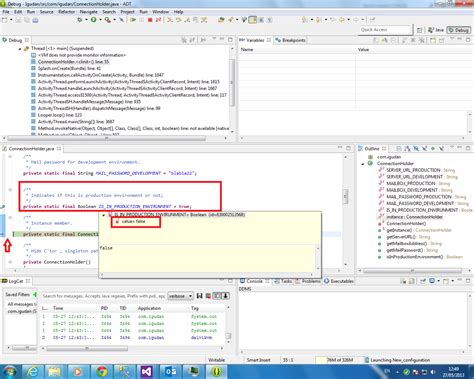This screenshot has width=474, height=379.
Task: Click the Open Perspective icon
Action: click(419, 30)
